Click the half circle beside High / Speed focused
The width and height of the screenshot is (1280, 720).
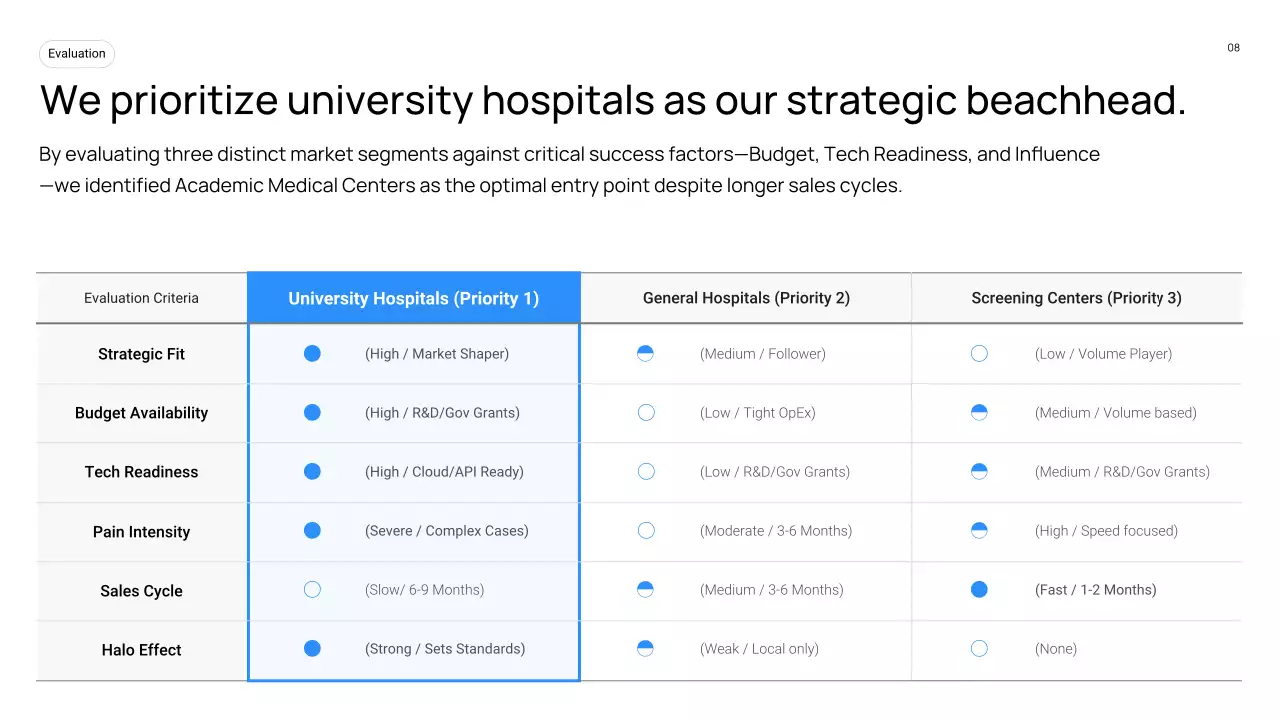tap(979, 531)
